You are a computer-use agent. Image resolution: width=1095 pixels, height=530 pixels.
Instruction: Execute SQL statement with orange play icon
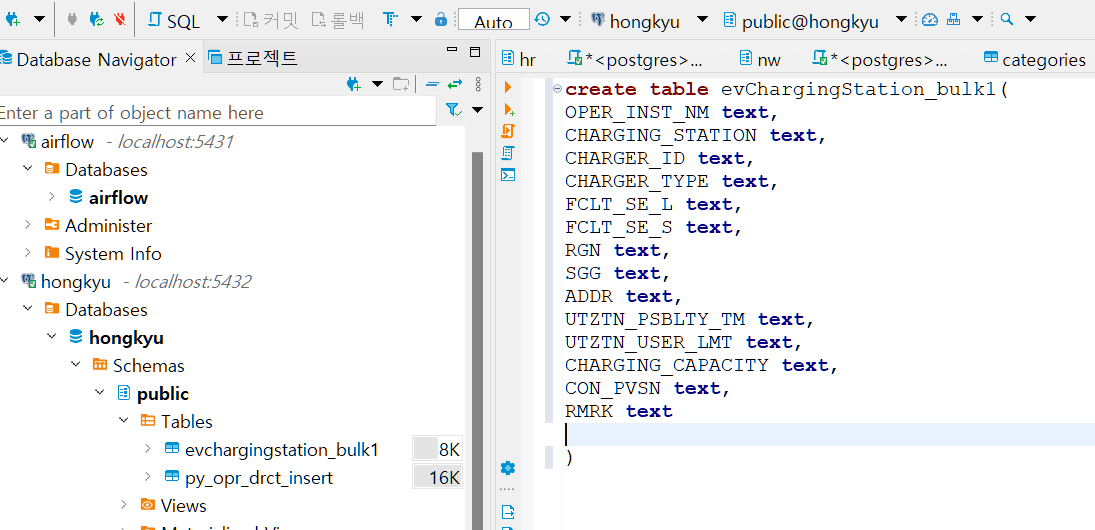[508, 87]
